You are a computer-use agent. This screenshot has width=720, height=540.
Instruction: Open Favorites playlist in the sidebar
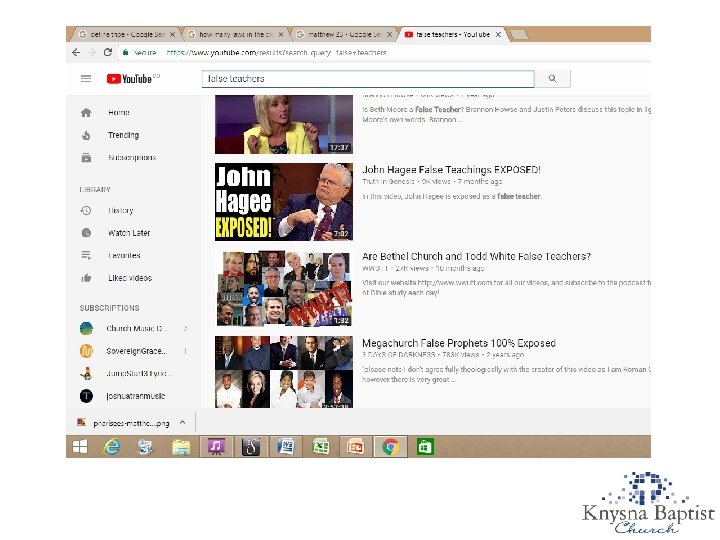124,255
